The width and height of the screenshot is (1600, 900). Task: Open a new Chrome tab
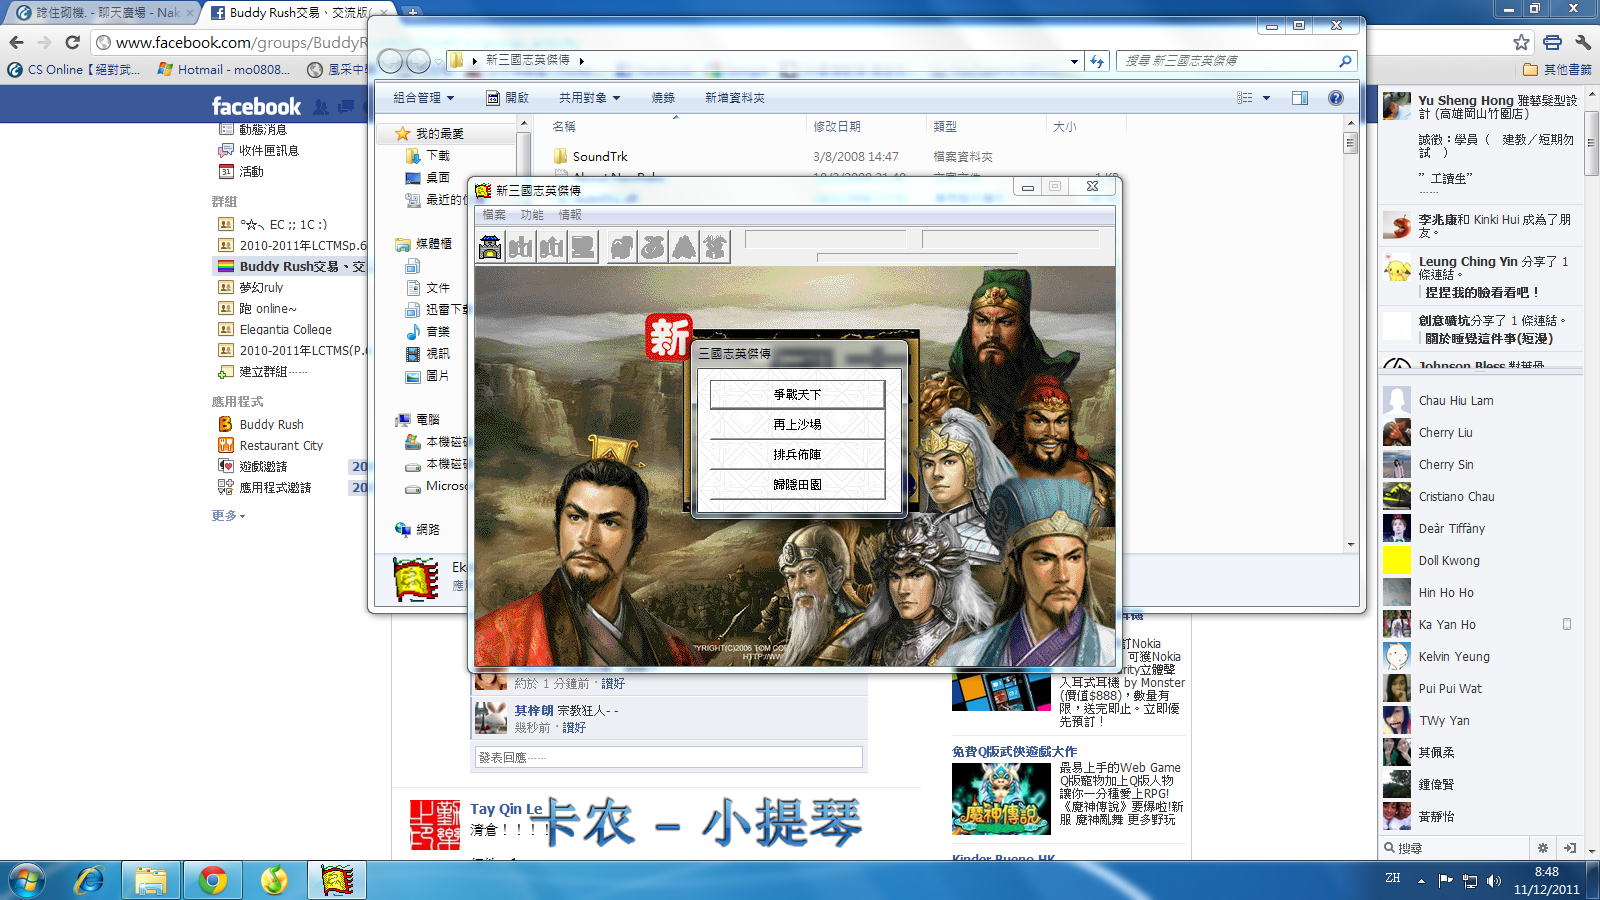click(x=412, y=13)
